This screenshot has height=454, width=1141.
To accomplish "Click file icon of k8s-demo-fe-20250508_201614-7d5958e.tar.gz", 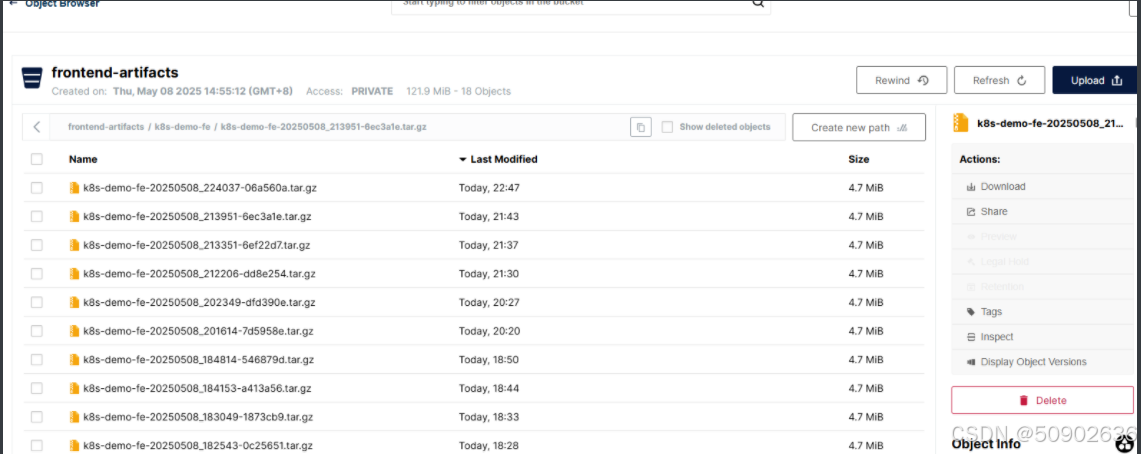I will [x=74, y=331].
